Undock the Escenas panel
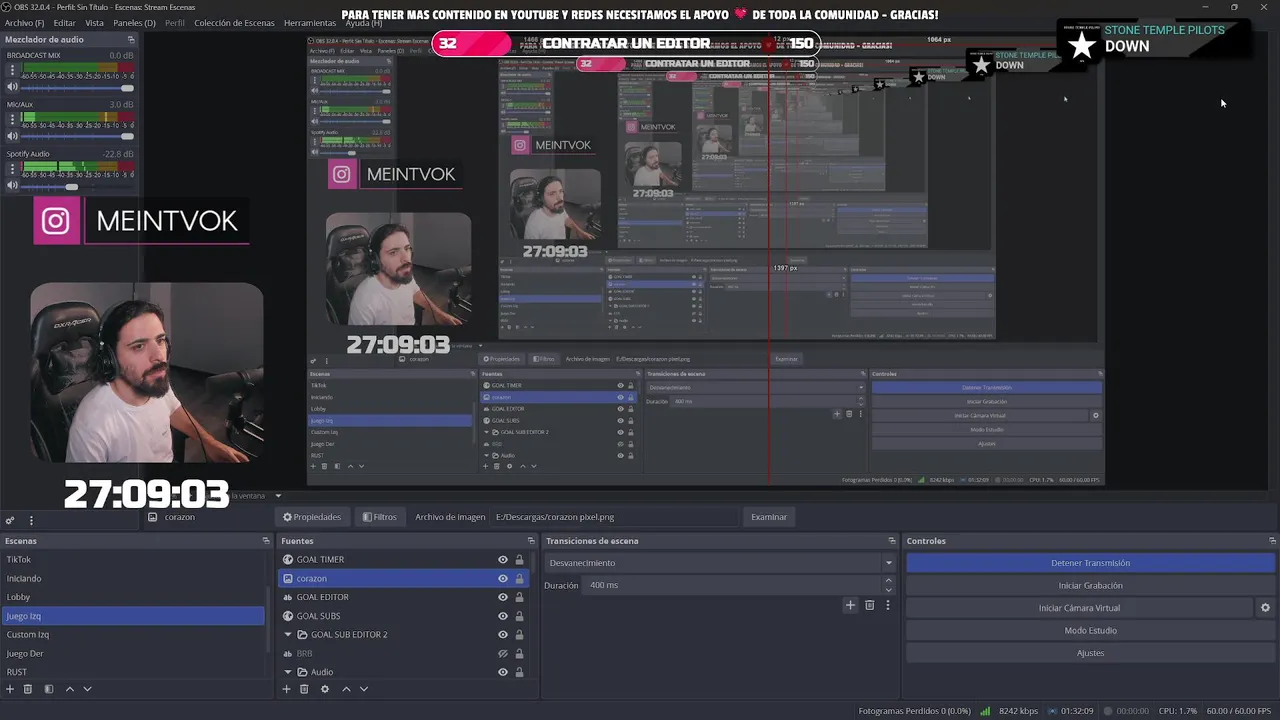The image size is (1280, 720). [x=266, y=541]
